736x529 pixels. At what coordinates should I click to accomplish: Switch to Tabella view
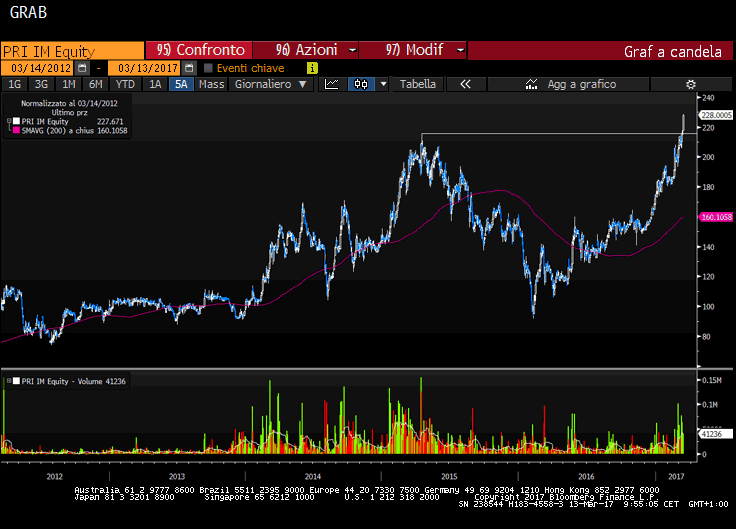pyautogui.click(x=418, y=85)
